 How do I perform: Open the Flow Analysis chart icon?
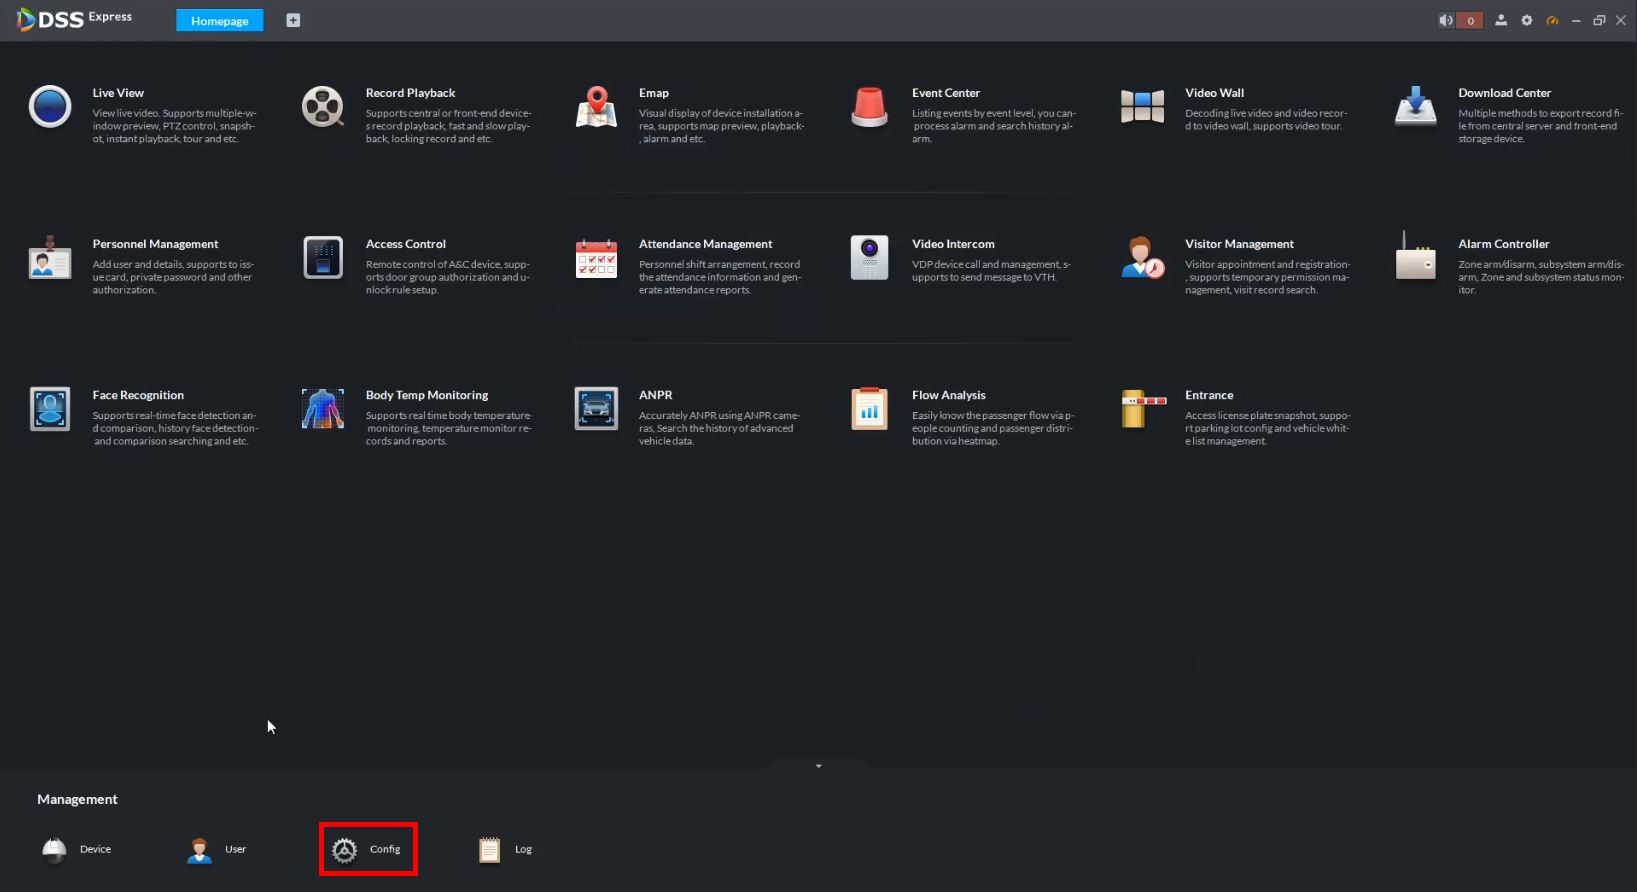[x=869, y=409]
